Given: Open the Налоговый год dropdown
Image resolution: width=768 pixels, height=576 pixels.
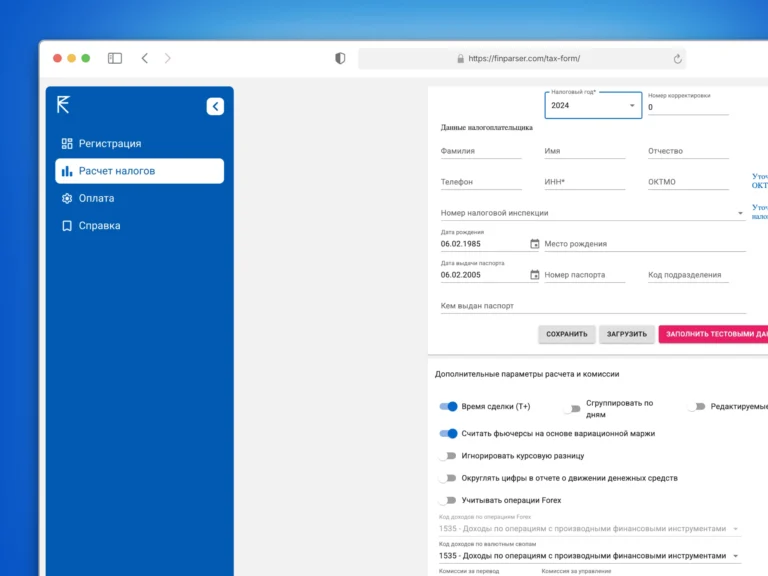Looking at the screenshot, I should (x=593, y=105).
